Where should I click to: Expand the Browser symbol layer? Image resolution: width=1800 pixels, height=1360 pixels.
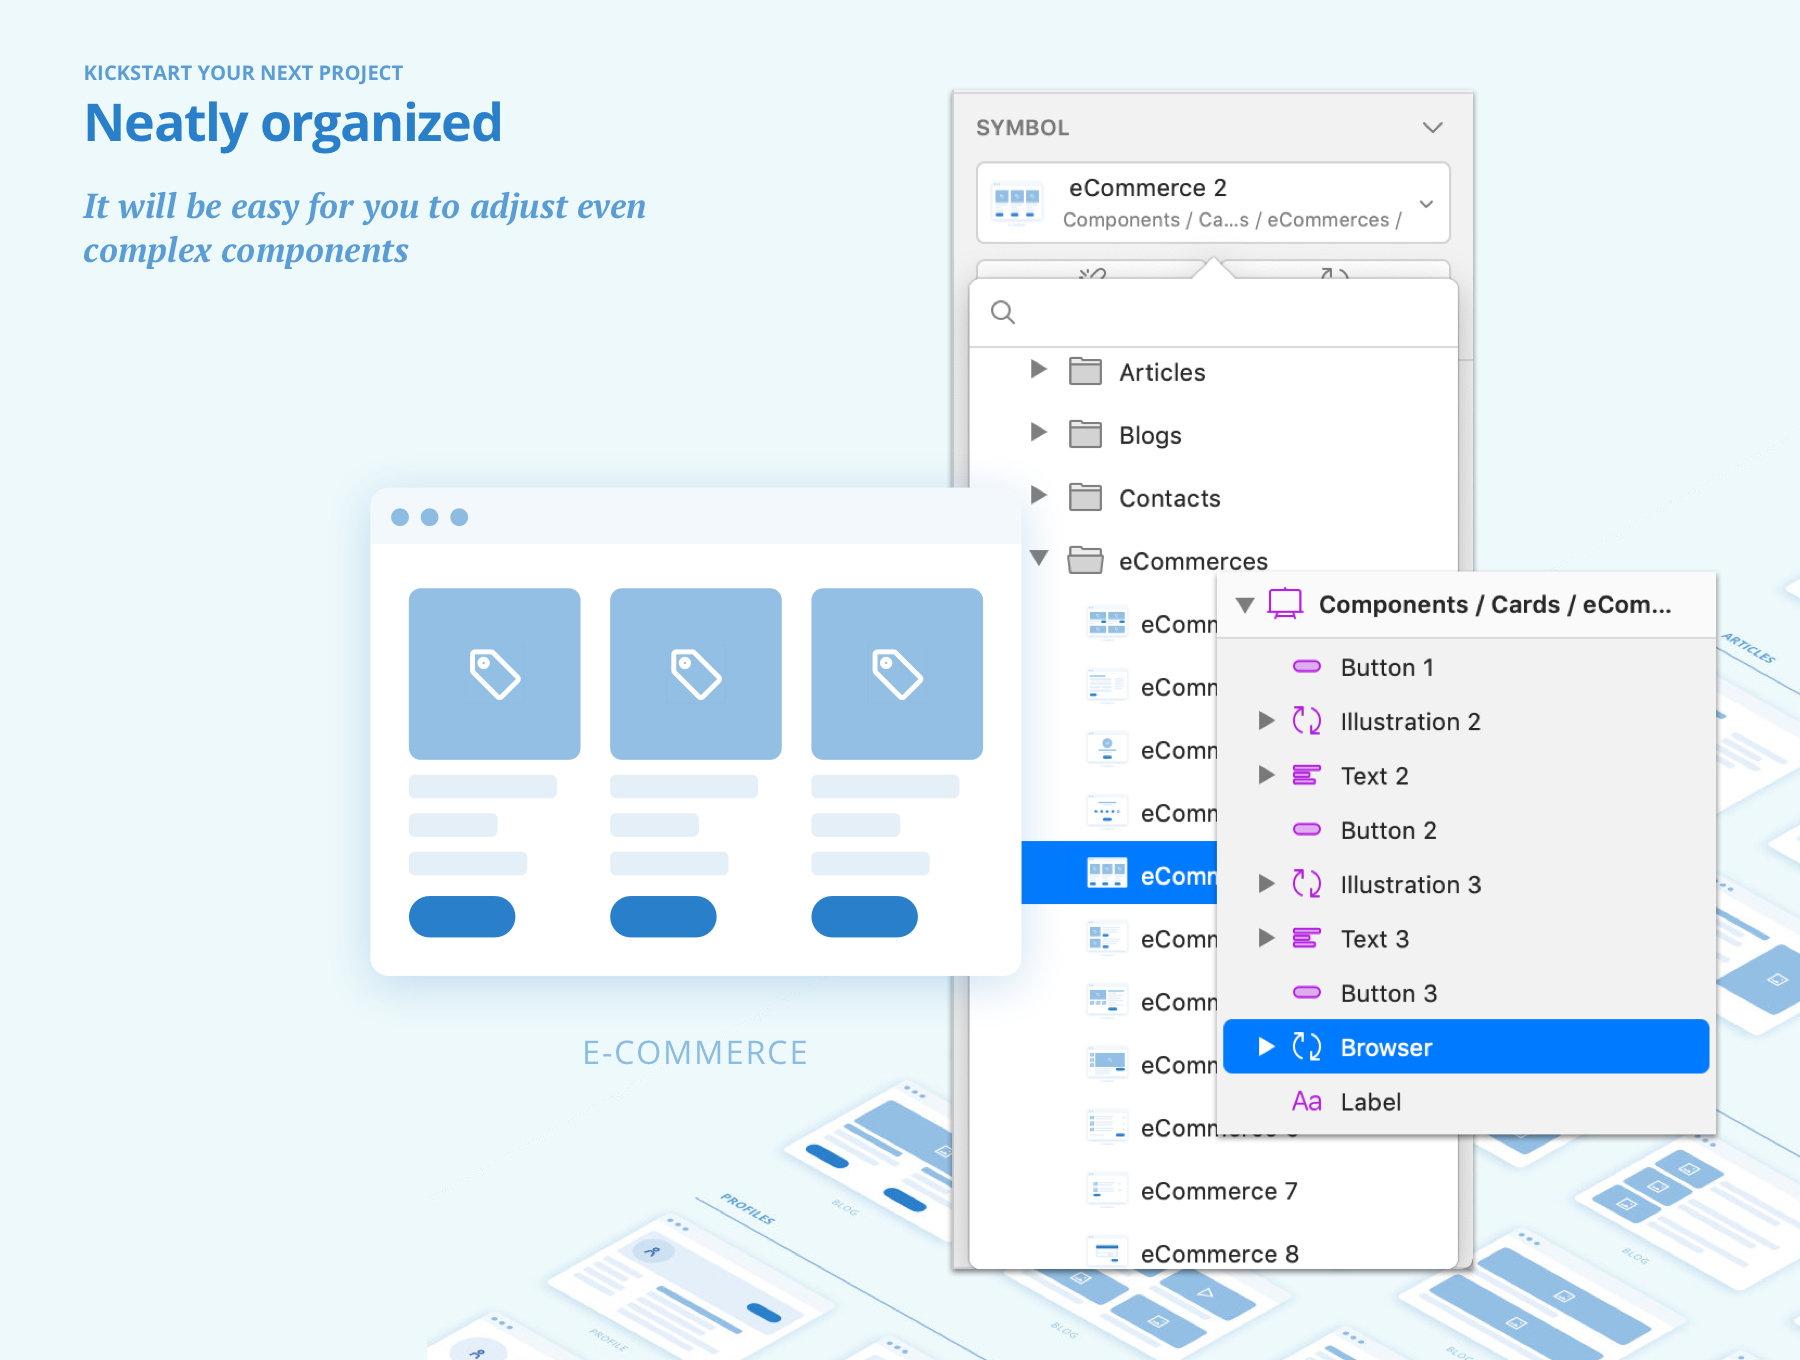click(1266, 1047)
